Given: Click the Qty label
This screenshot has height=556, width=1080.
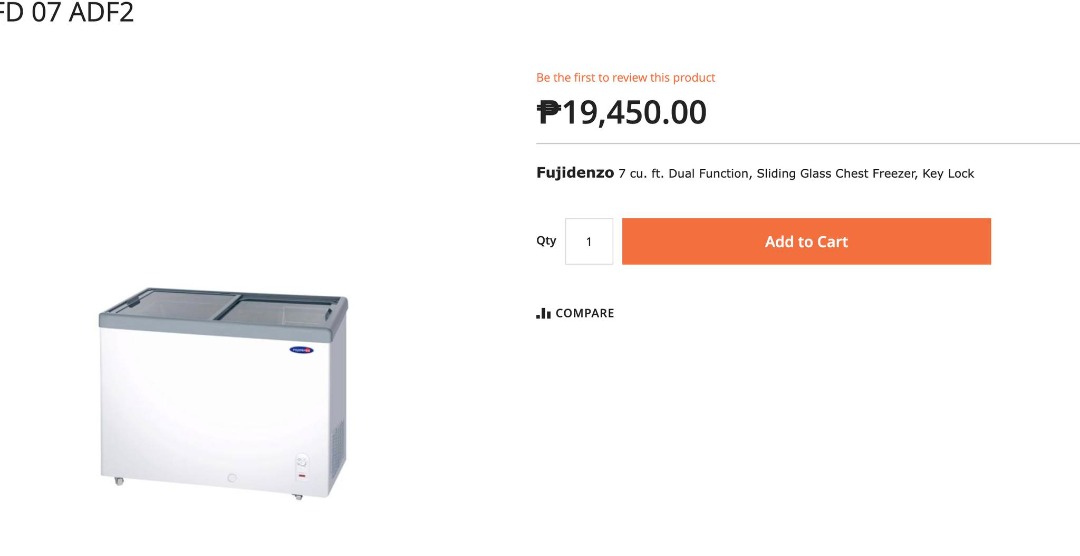Looking at the screenshot, I should 546,241.
